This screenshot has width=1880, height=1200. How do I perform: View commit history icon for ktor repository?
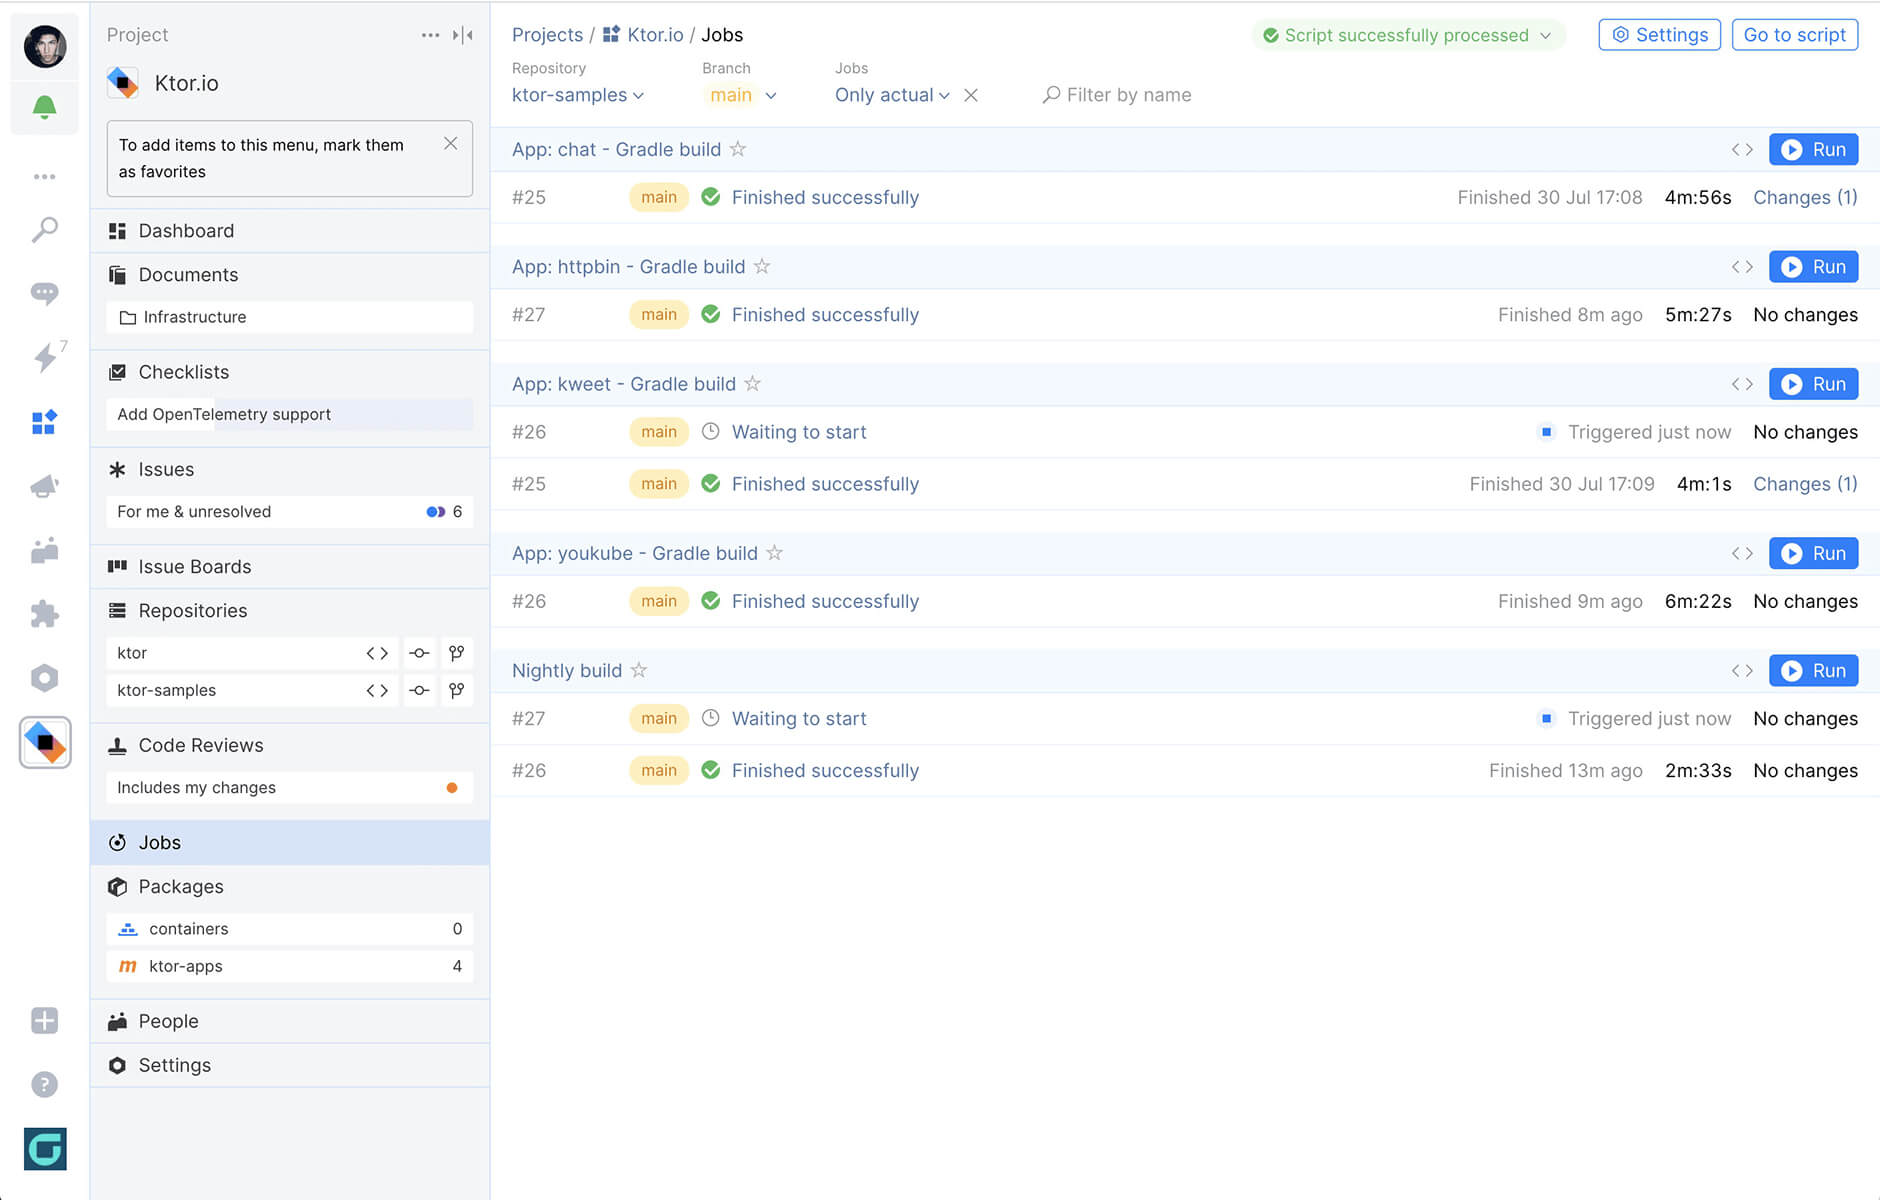[418, 652]
